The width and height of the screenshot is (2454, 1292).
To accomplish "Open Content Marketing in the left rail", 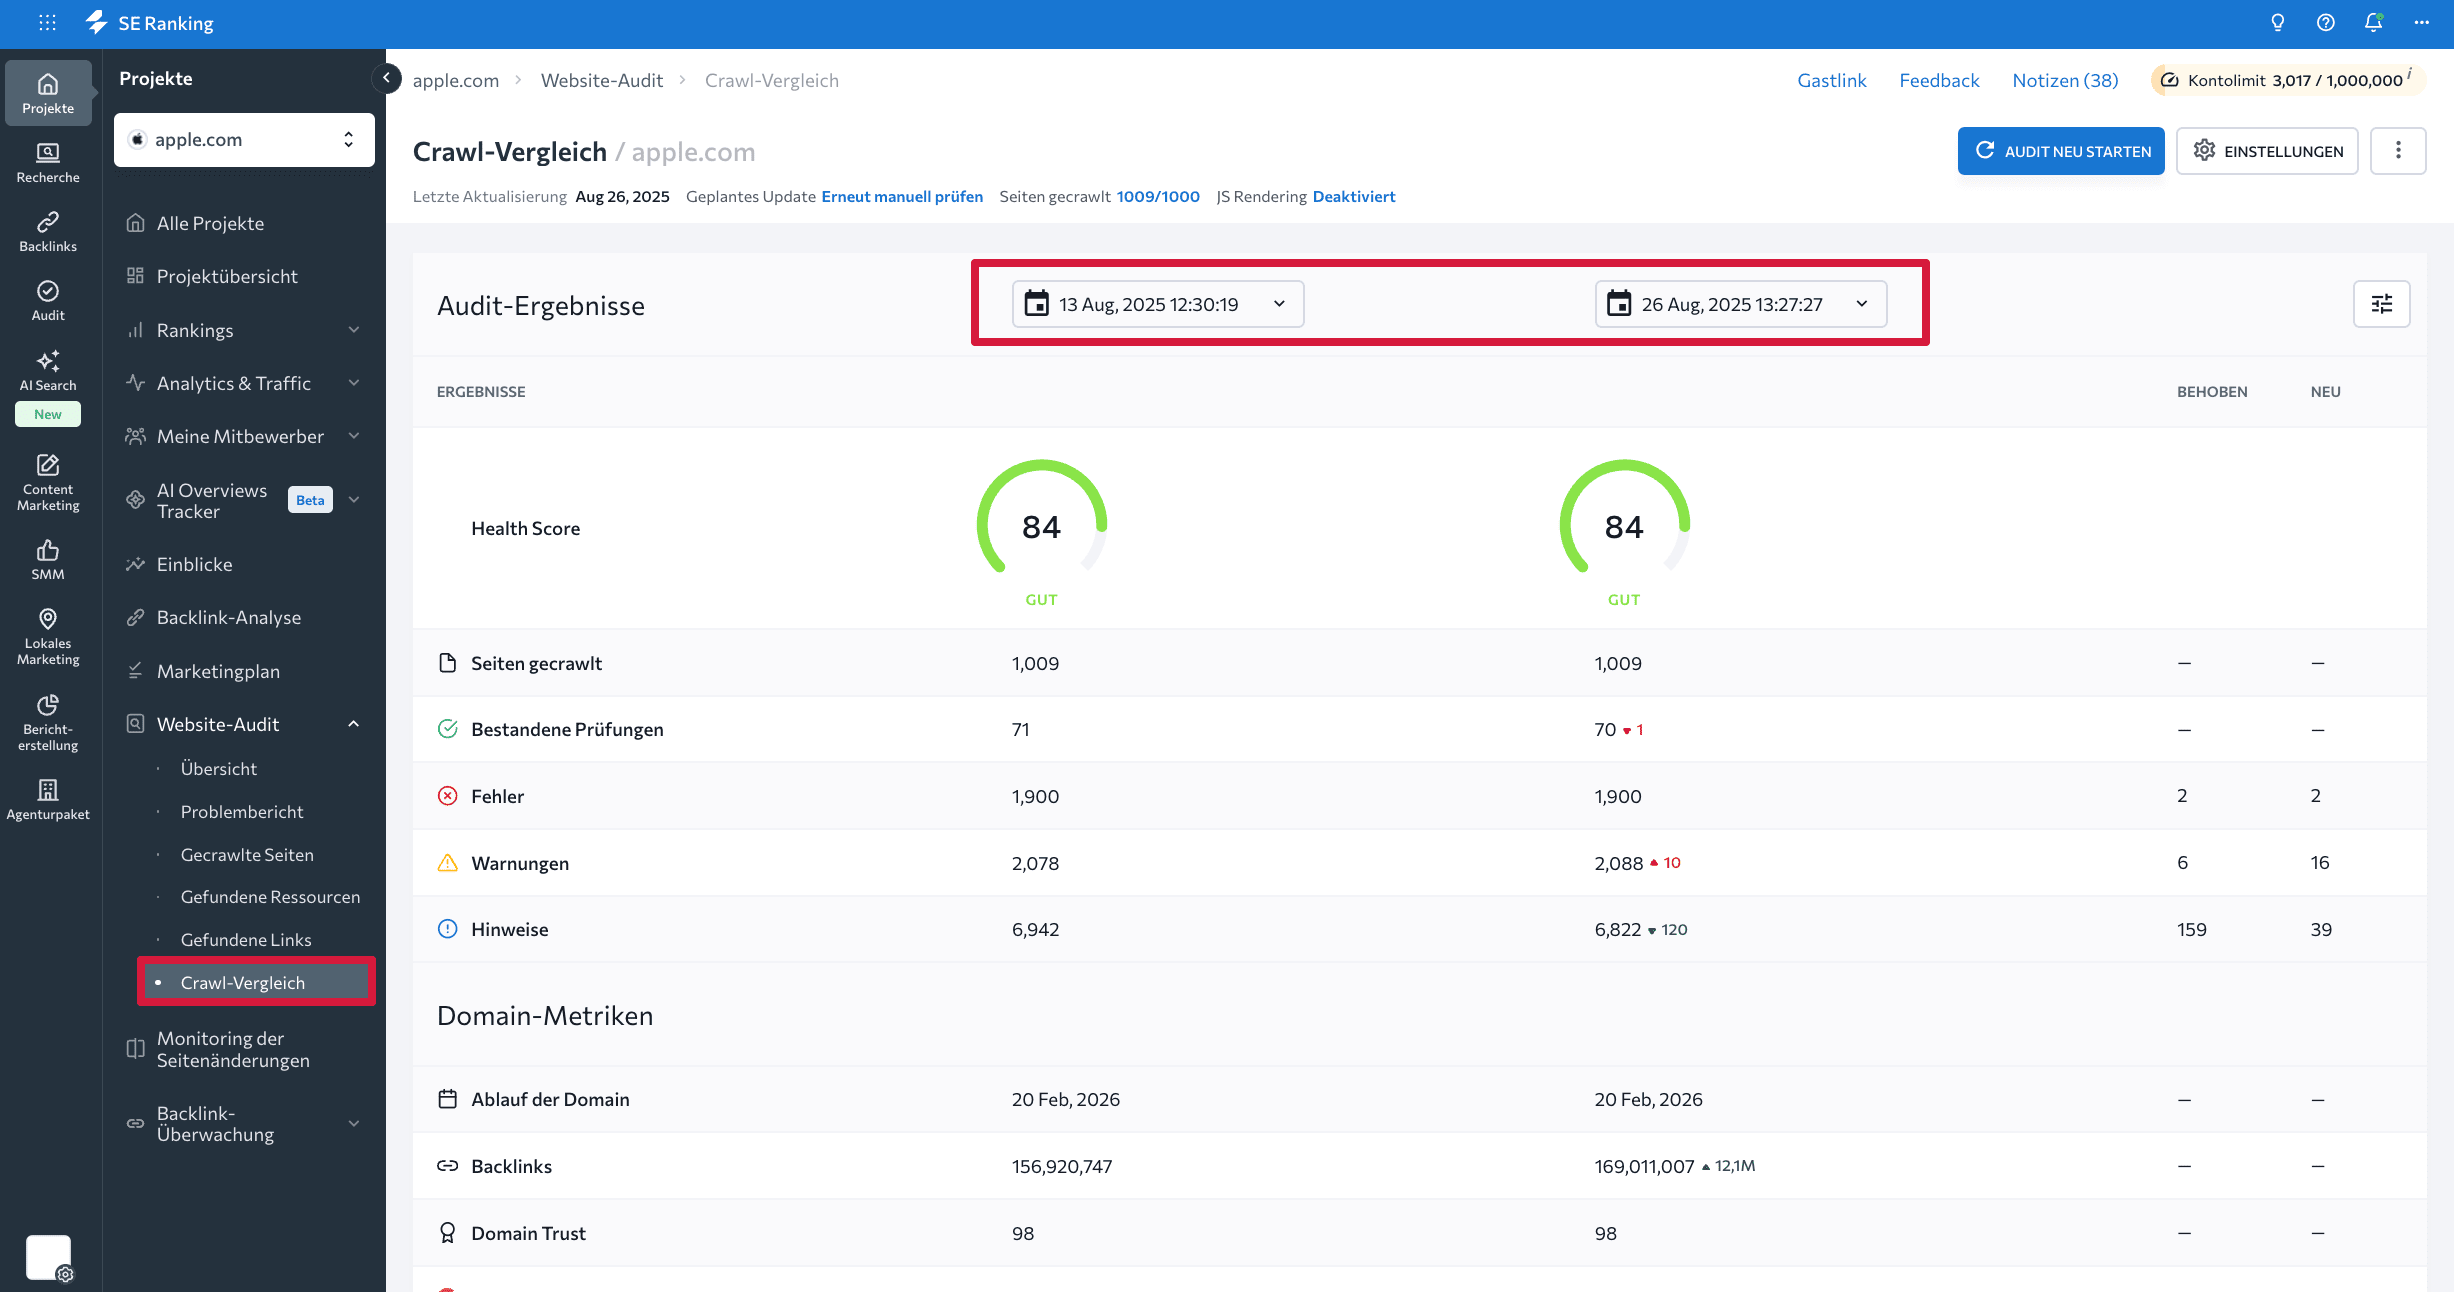I will (48, 482).
